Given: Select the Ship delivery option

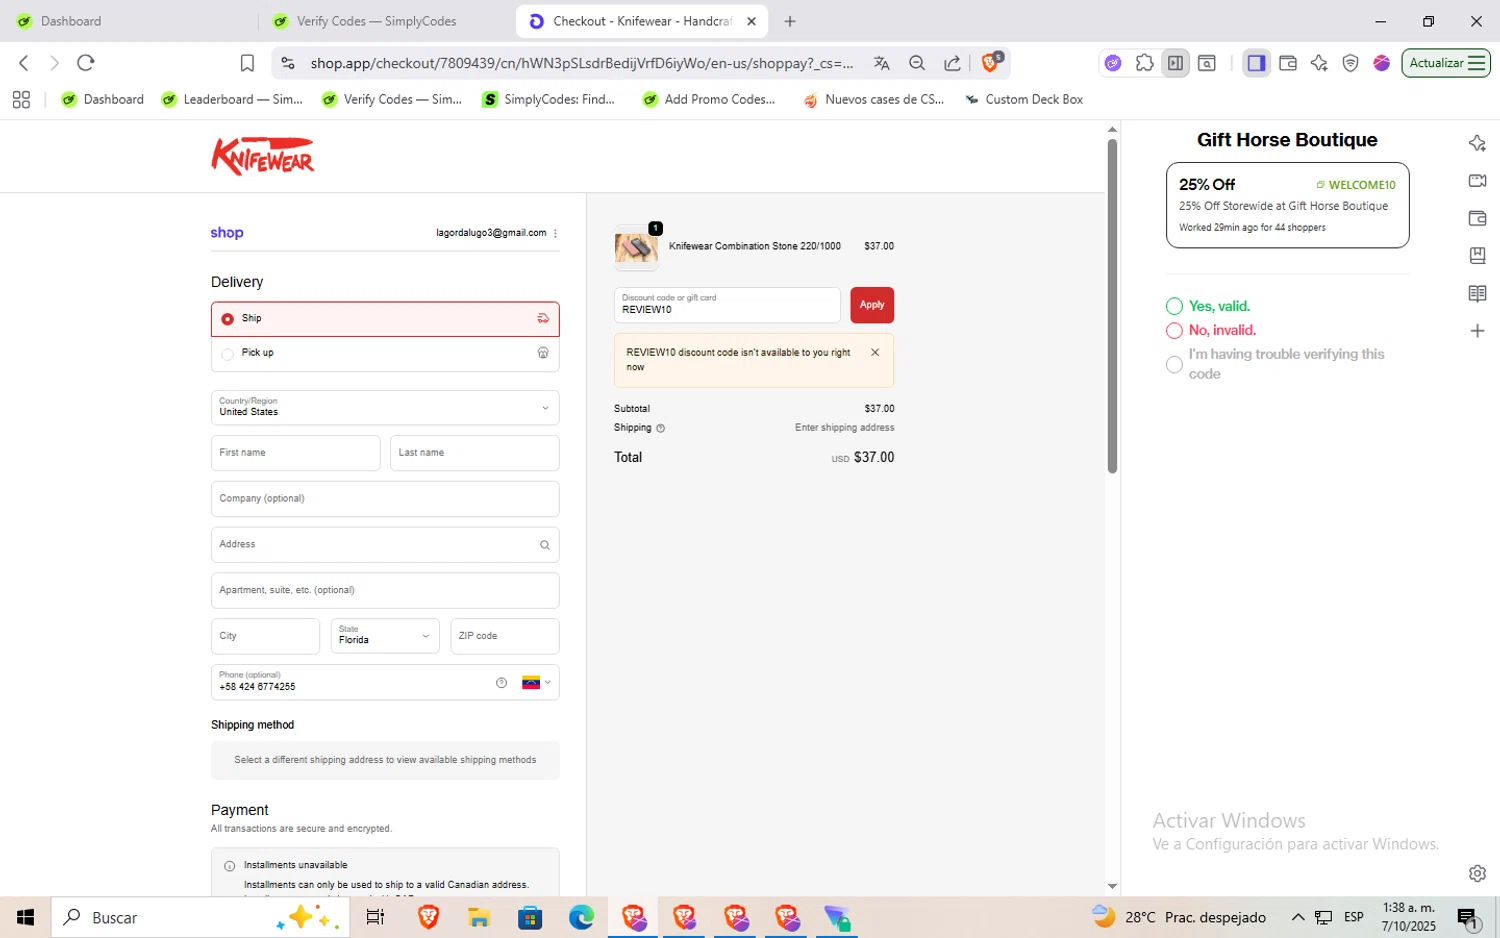Looking at the screenshot, I should [x=385, y=319].
